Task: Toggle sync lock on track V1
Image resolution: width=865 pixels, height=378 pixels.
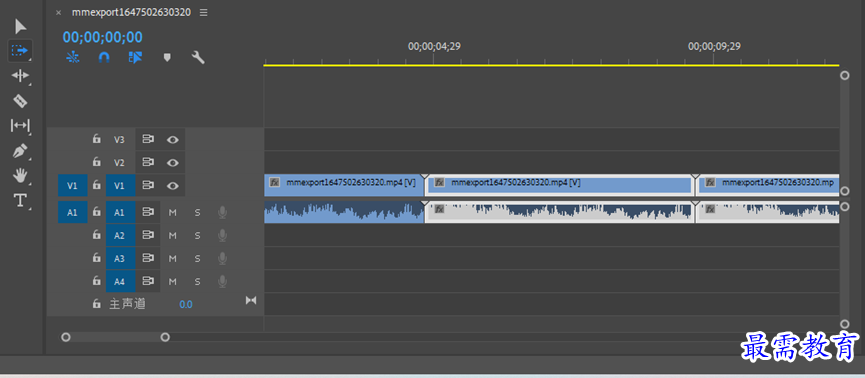Action: click(x=148, y=186)
